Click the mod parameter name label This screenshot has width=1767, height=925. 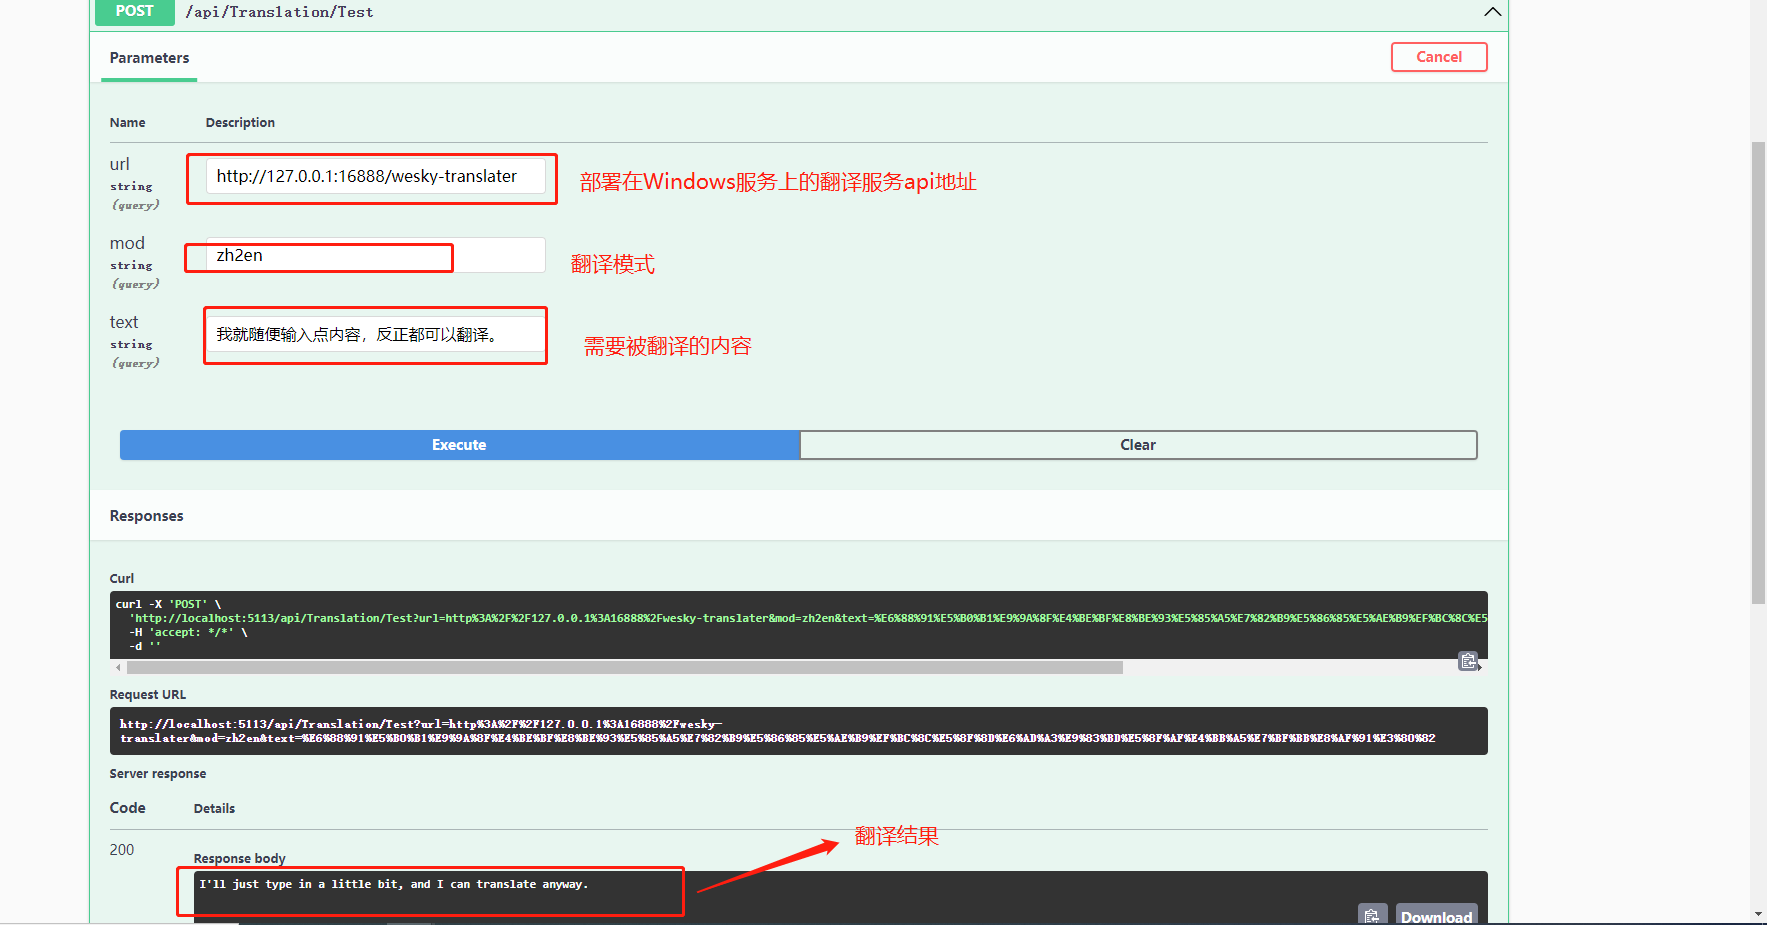pyautogui.click(x=127, y=243)
